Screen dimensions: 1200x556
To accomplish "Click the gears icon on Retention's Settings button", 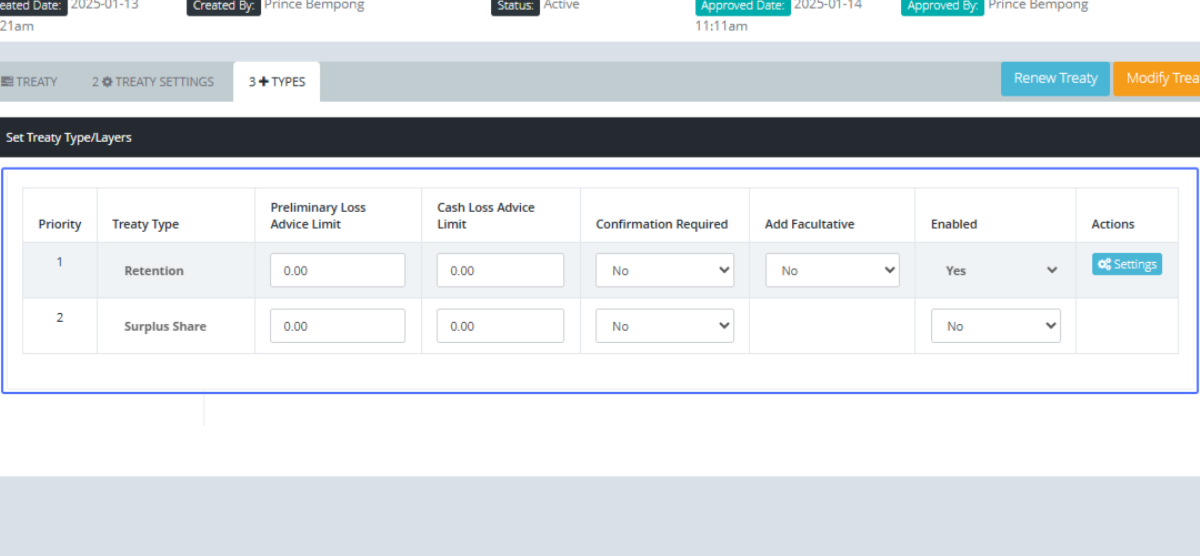I will pyautogui.click(x=1104, y=265).
